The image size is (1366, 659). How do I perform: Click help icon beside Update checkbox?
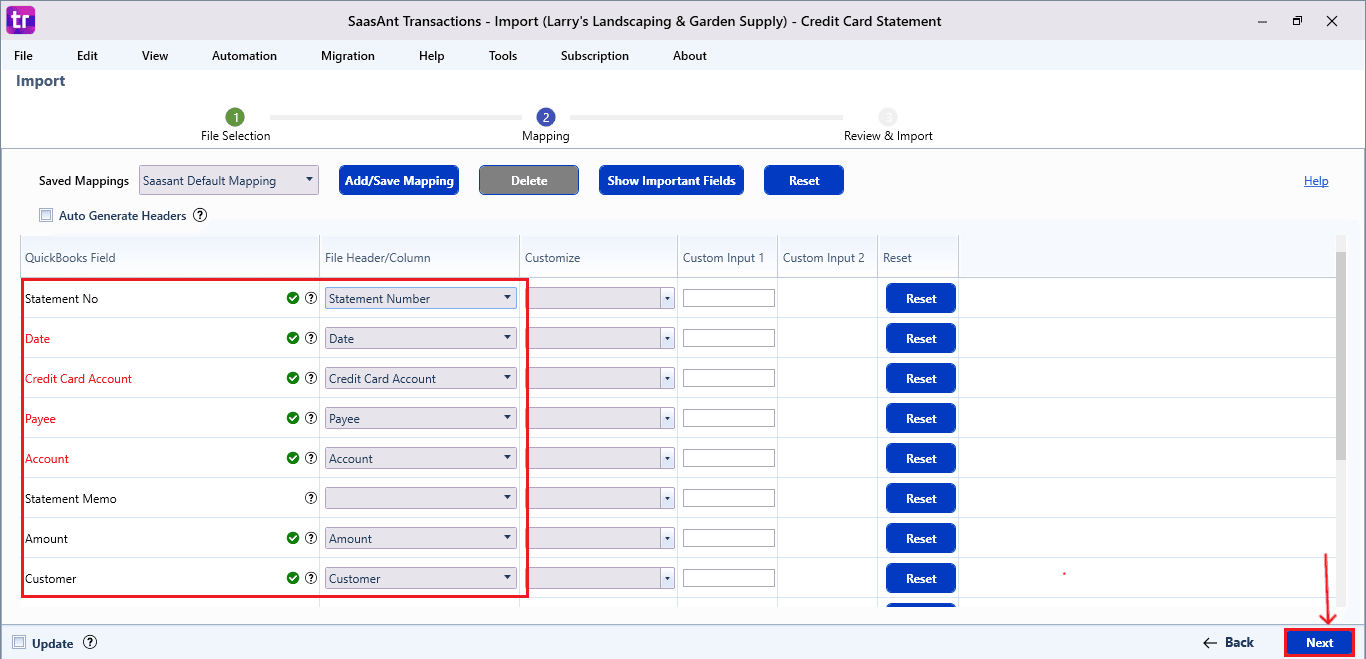point(90,643)
